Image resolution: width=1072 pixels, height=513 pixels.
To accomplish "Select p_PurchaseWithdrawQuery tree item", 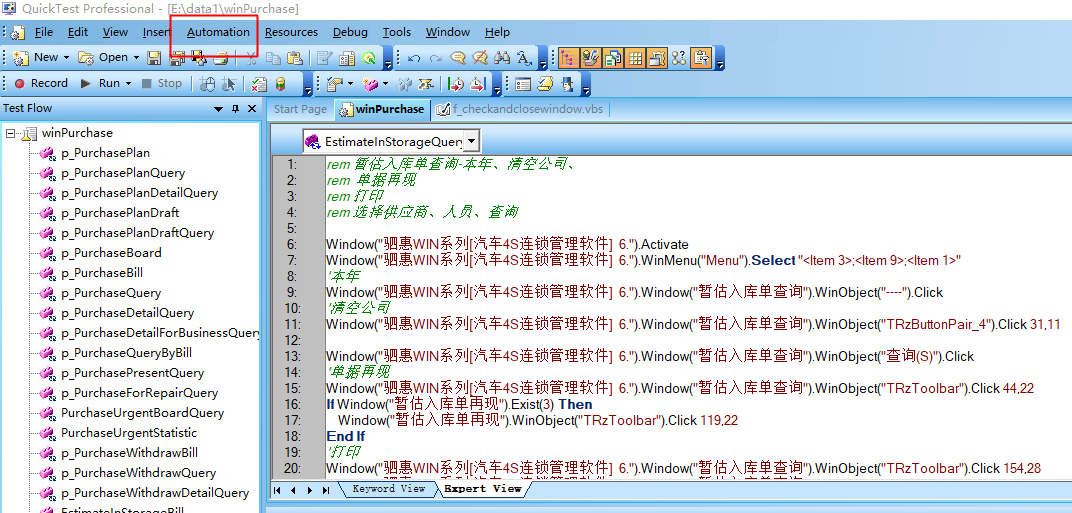I will (138, 473).
